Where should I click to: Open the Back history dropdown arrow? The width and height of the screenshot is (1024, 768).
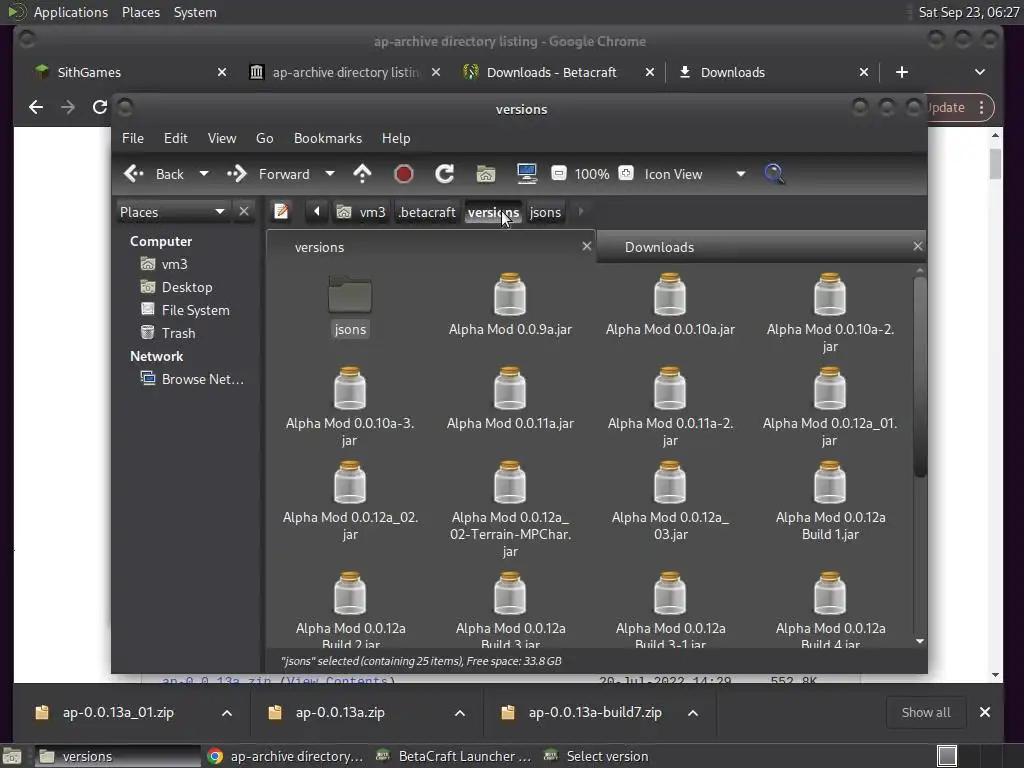point(204,174)
